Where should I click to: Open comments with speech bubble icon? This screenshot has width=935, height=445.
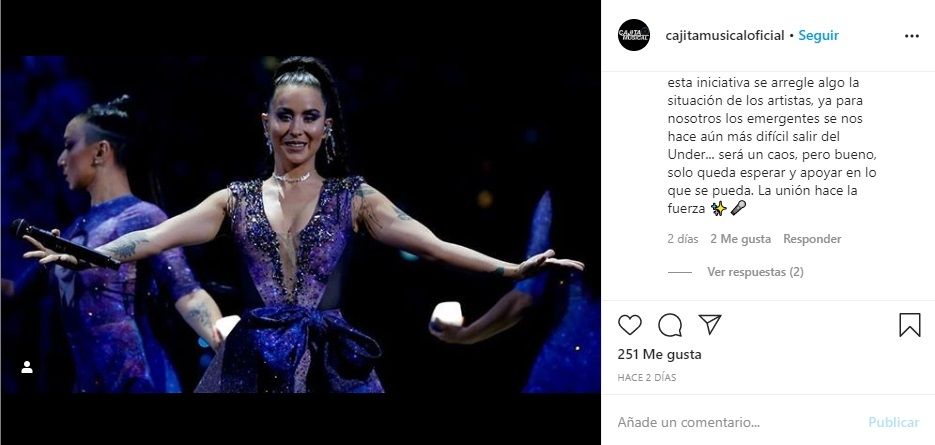(x=670, y=325)
